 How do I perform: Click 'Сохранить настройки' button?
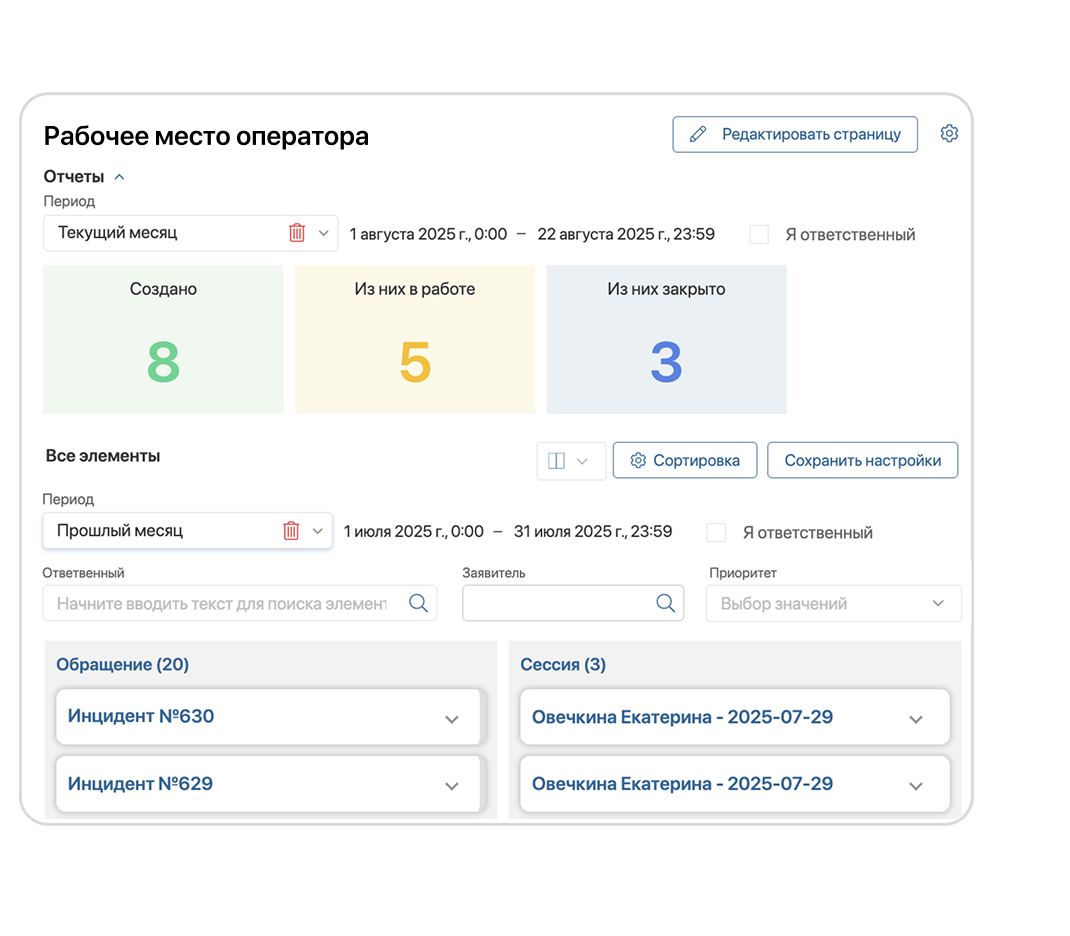863,460
